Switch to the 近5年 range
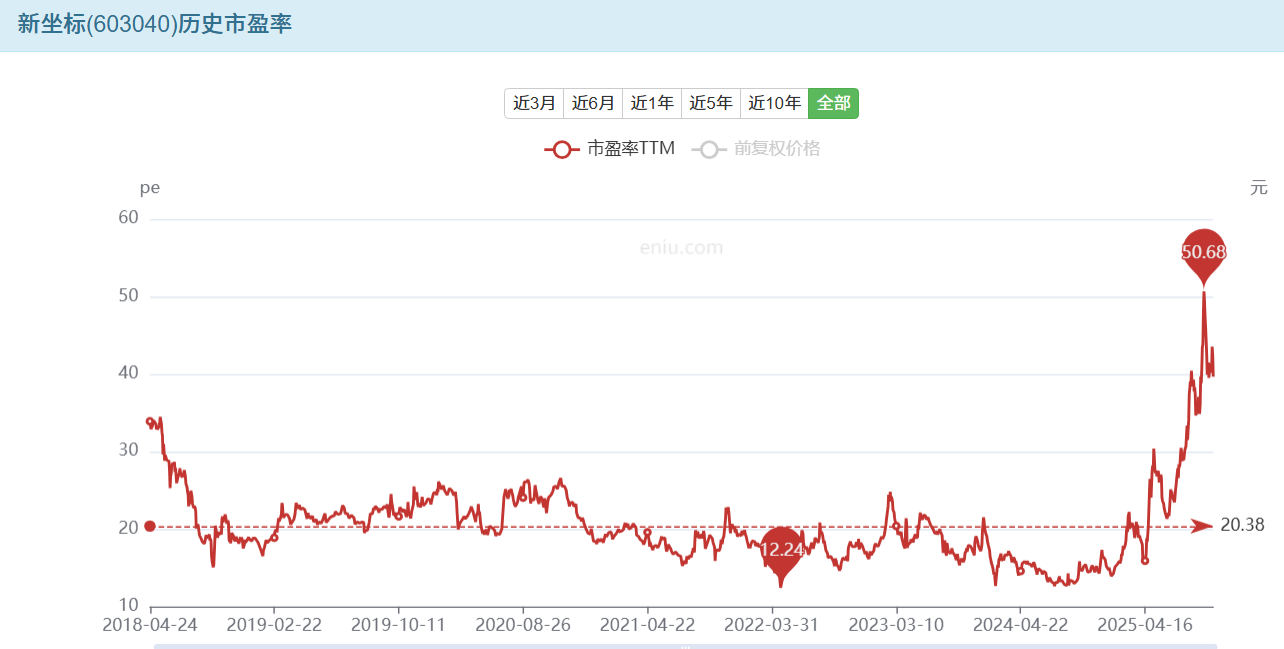This screenshot has height=649, width=1284. (711, 103)
